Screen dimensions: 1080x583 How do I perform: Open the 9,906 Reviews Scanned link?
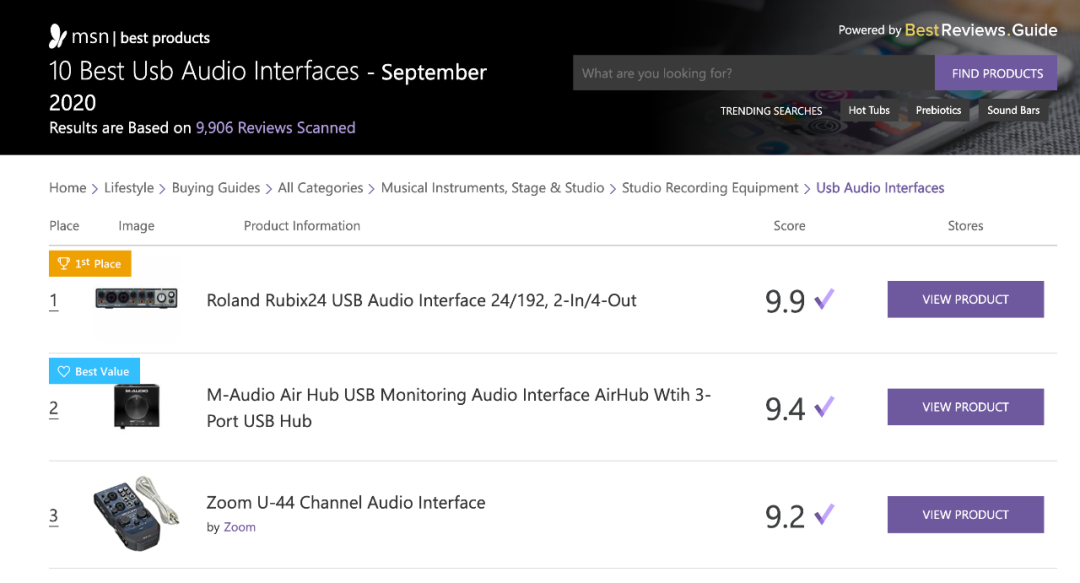(276, 127)
